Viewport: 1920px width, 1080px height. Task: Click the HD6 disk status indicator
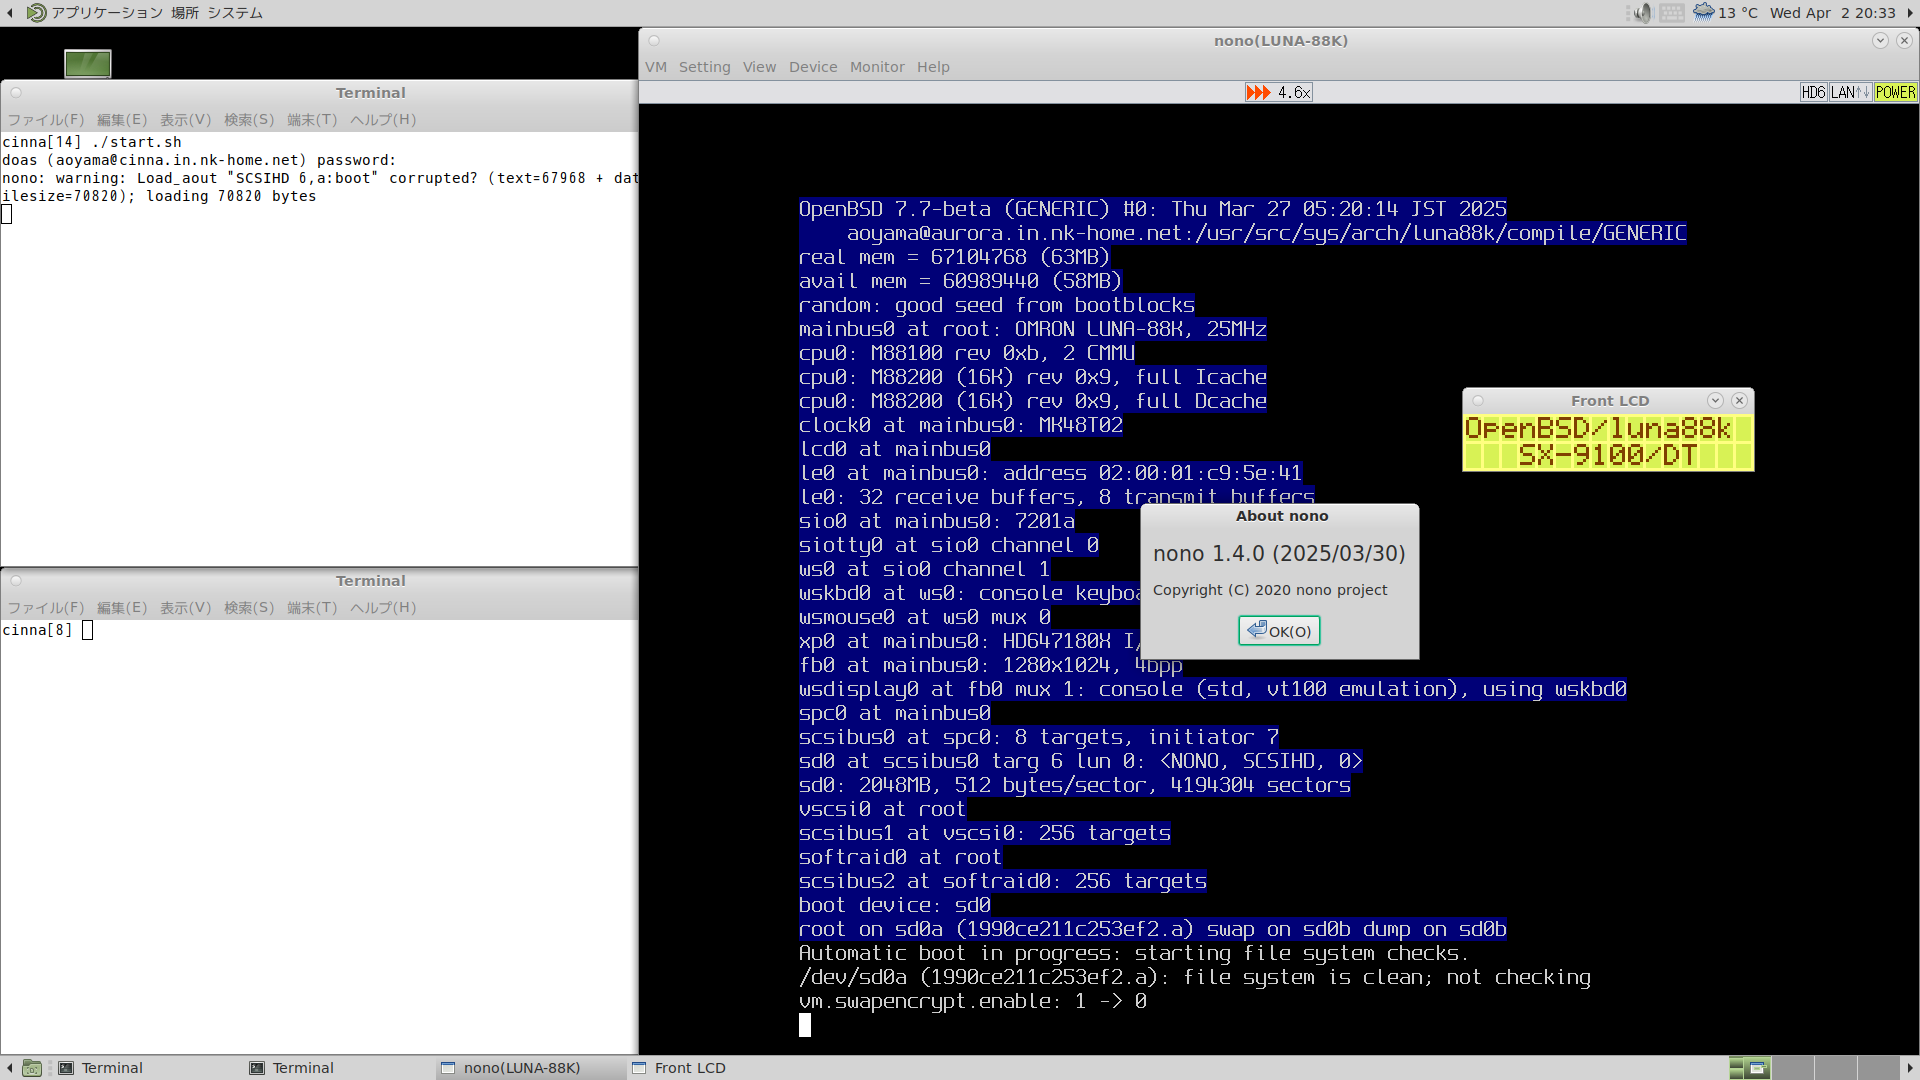(x=1813, y=92)
